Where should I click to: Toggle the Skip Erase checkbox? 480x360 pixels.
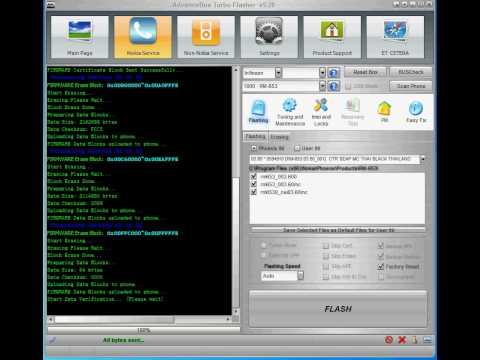pos(326,256)
